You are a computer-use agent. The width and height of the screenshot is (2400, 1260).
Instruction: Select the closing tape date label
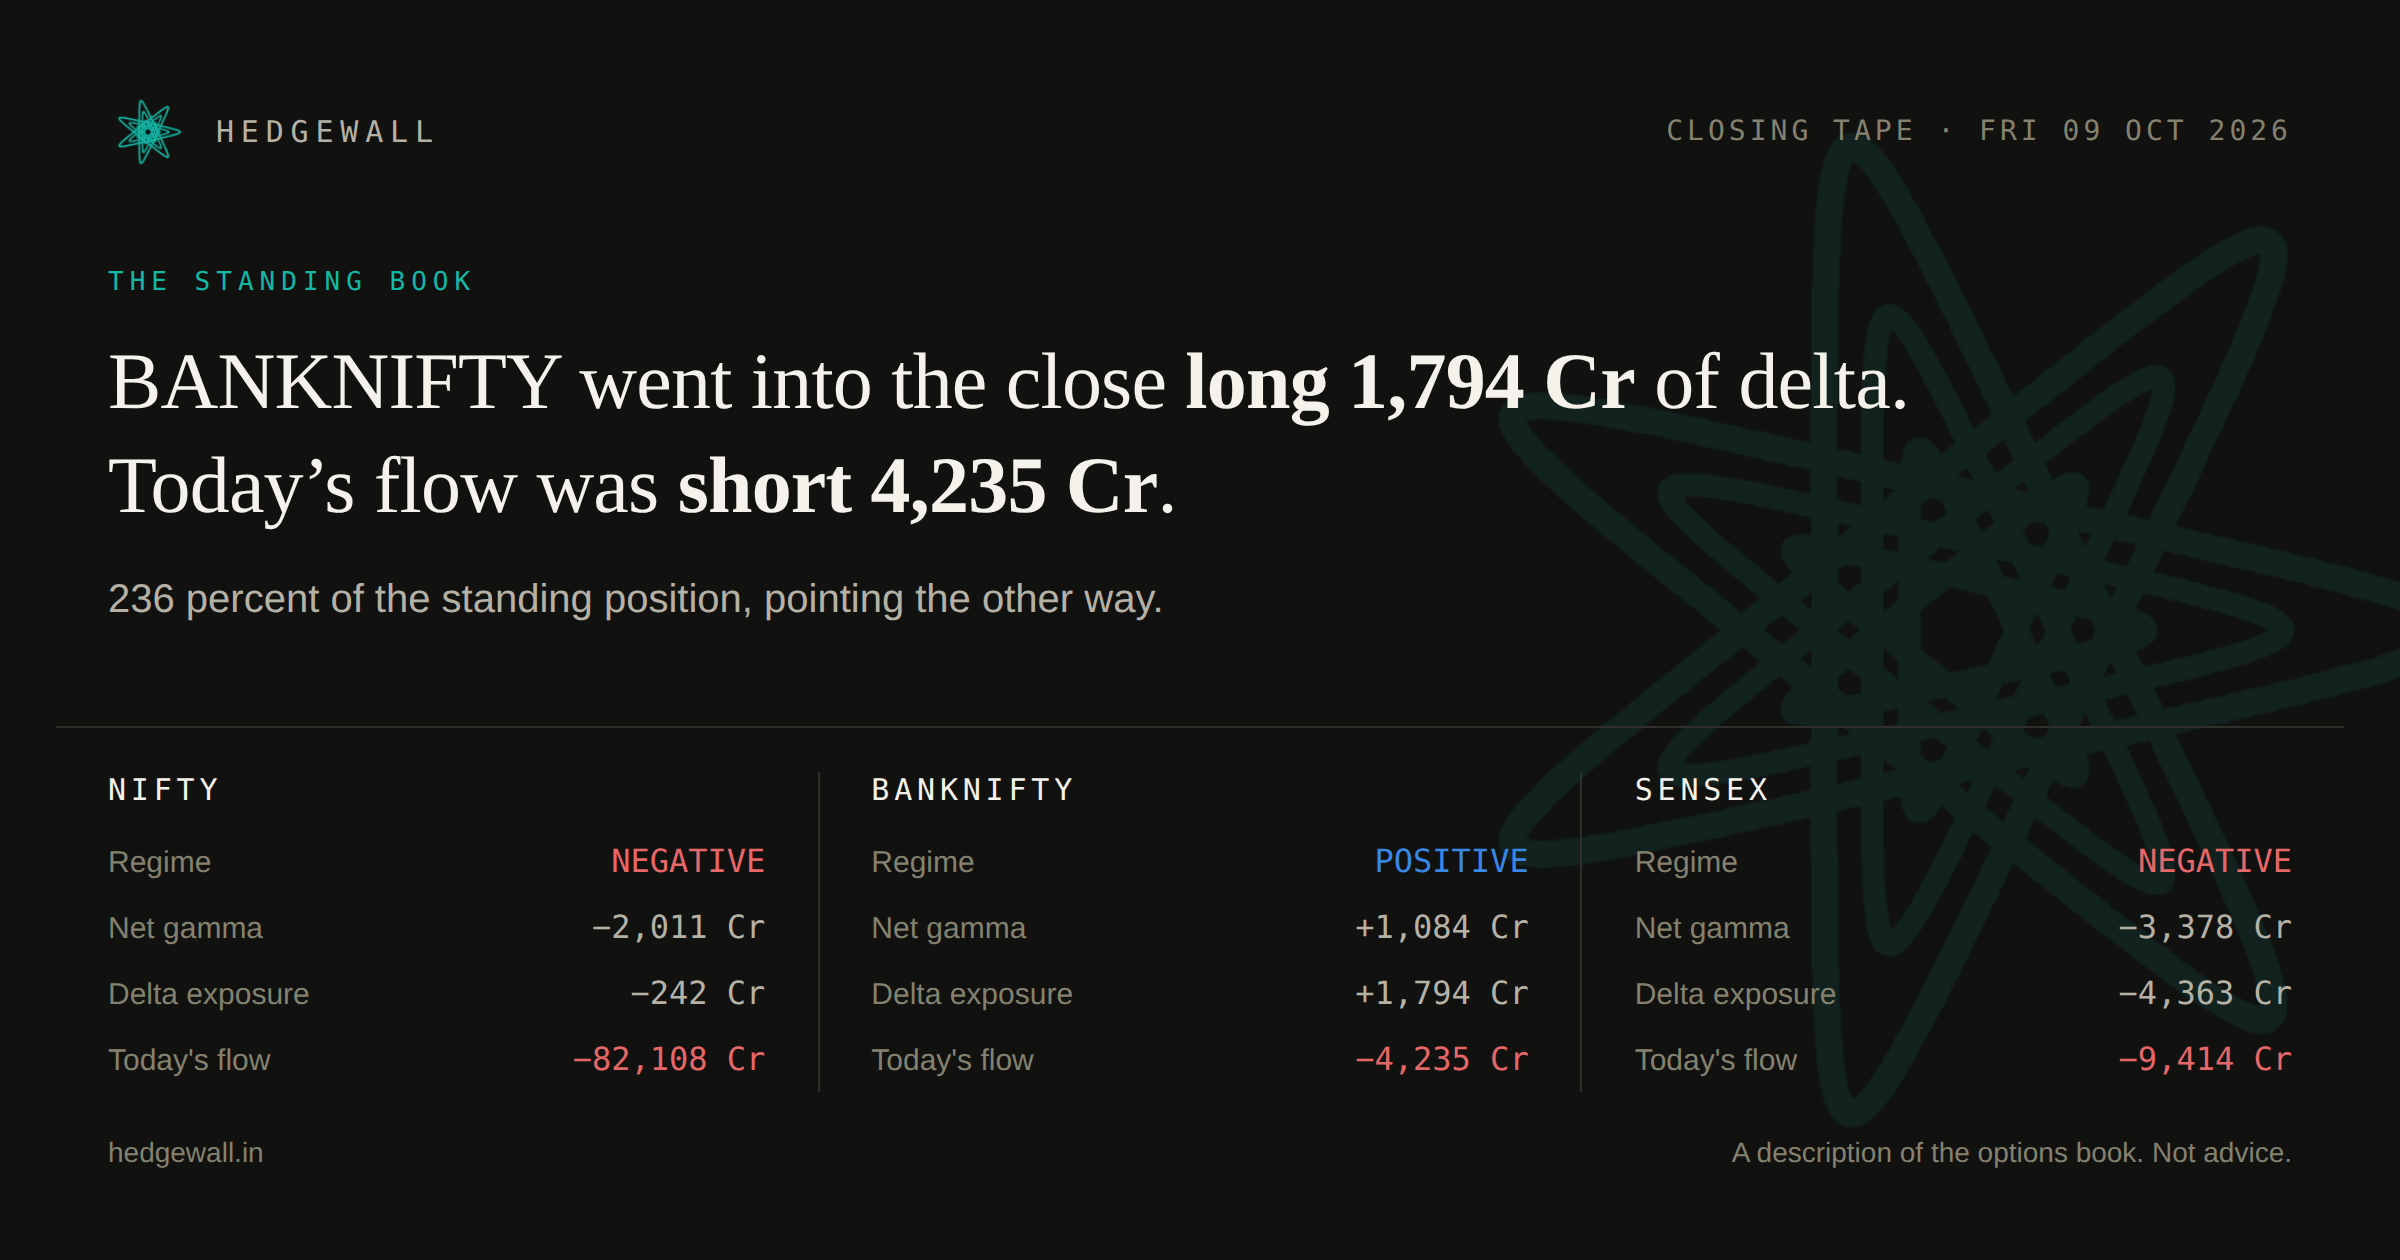[1978, 131]
